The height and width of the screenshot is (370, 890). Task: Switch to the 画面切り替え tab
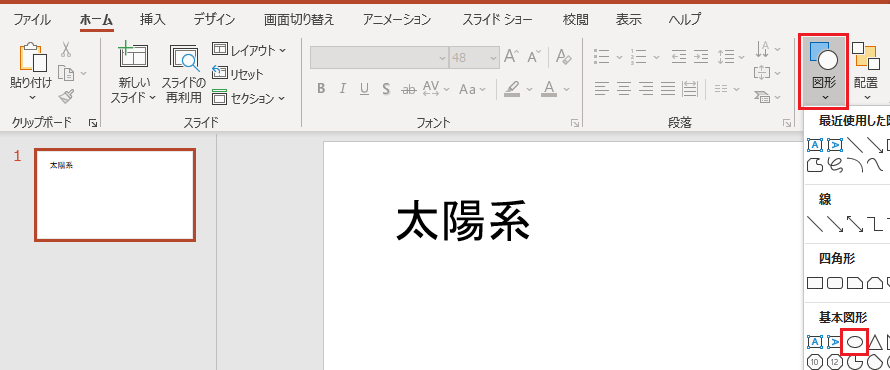pyautogui.click(x=299, y=20)
